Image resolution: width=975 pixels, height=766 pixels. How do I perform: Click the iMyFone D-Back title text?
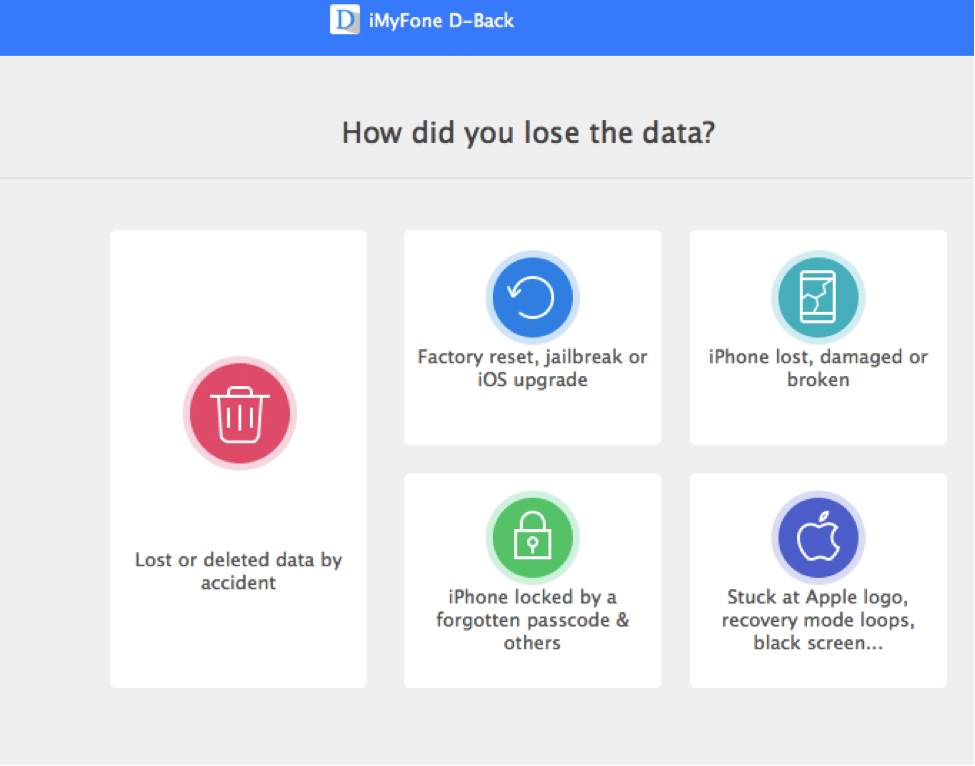pyautogui.click(x=441, y=21)
